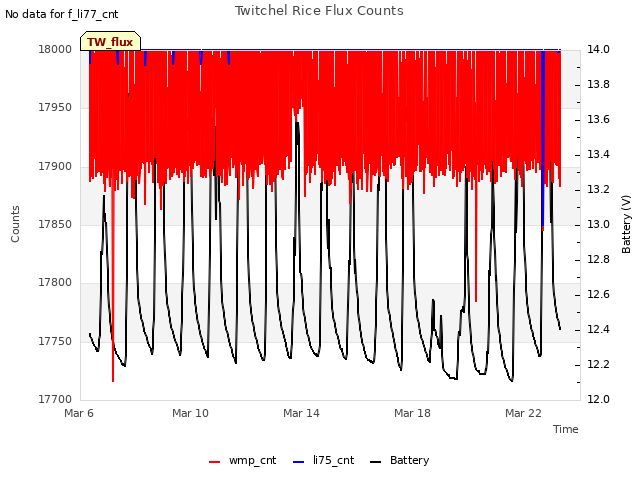Click the 13.4 battery tick label

click(598, 154)
